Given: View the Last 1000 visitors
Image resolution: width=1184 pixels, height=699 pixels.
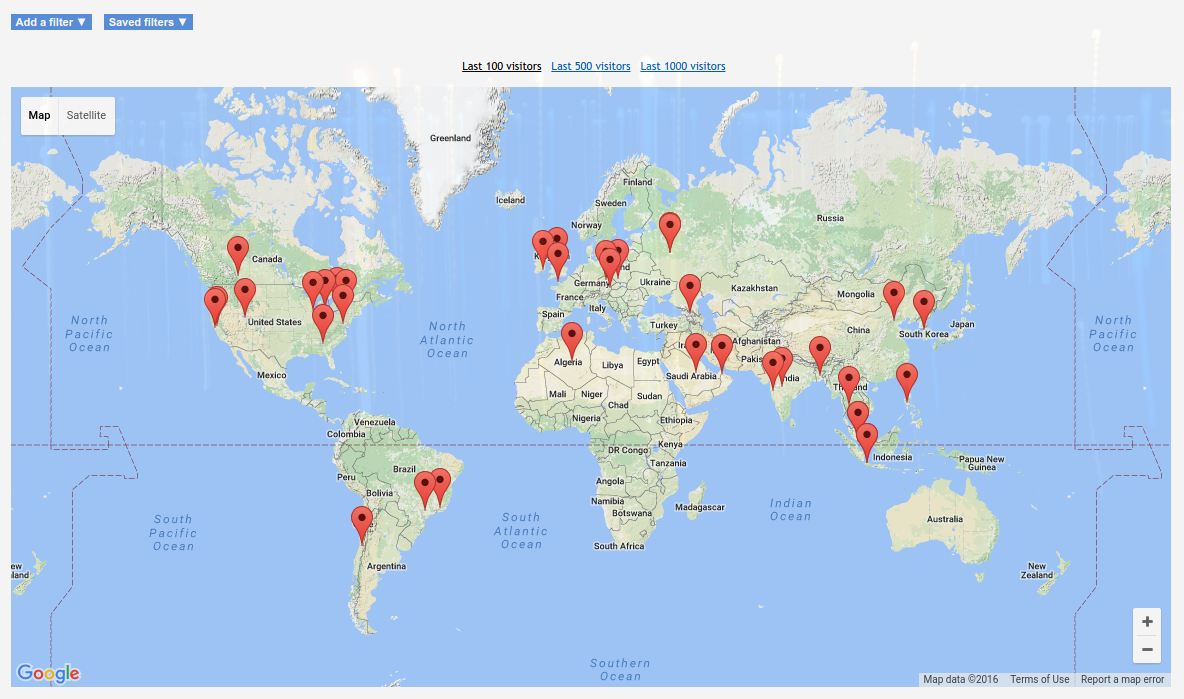Looking at the screenshot, I should pos(683,67).
